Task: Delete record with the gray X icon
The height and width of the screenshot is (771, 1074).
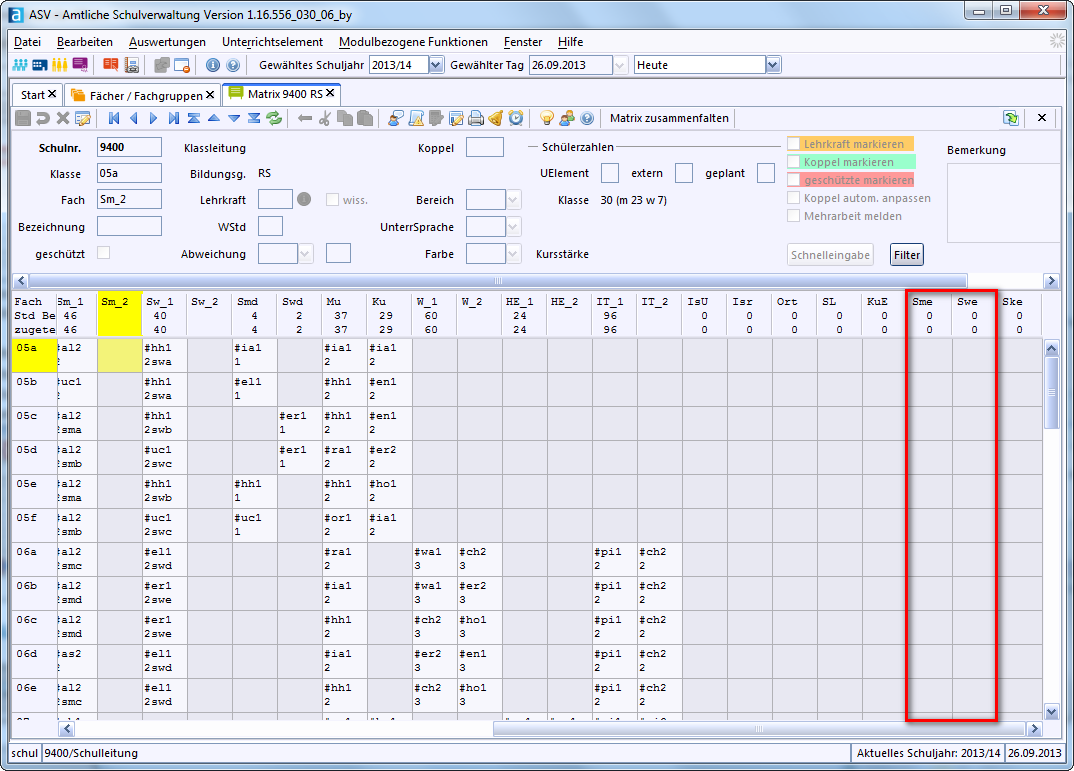Action: tap(62, 118)
